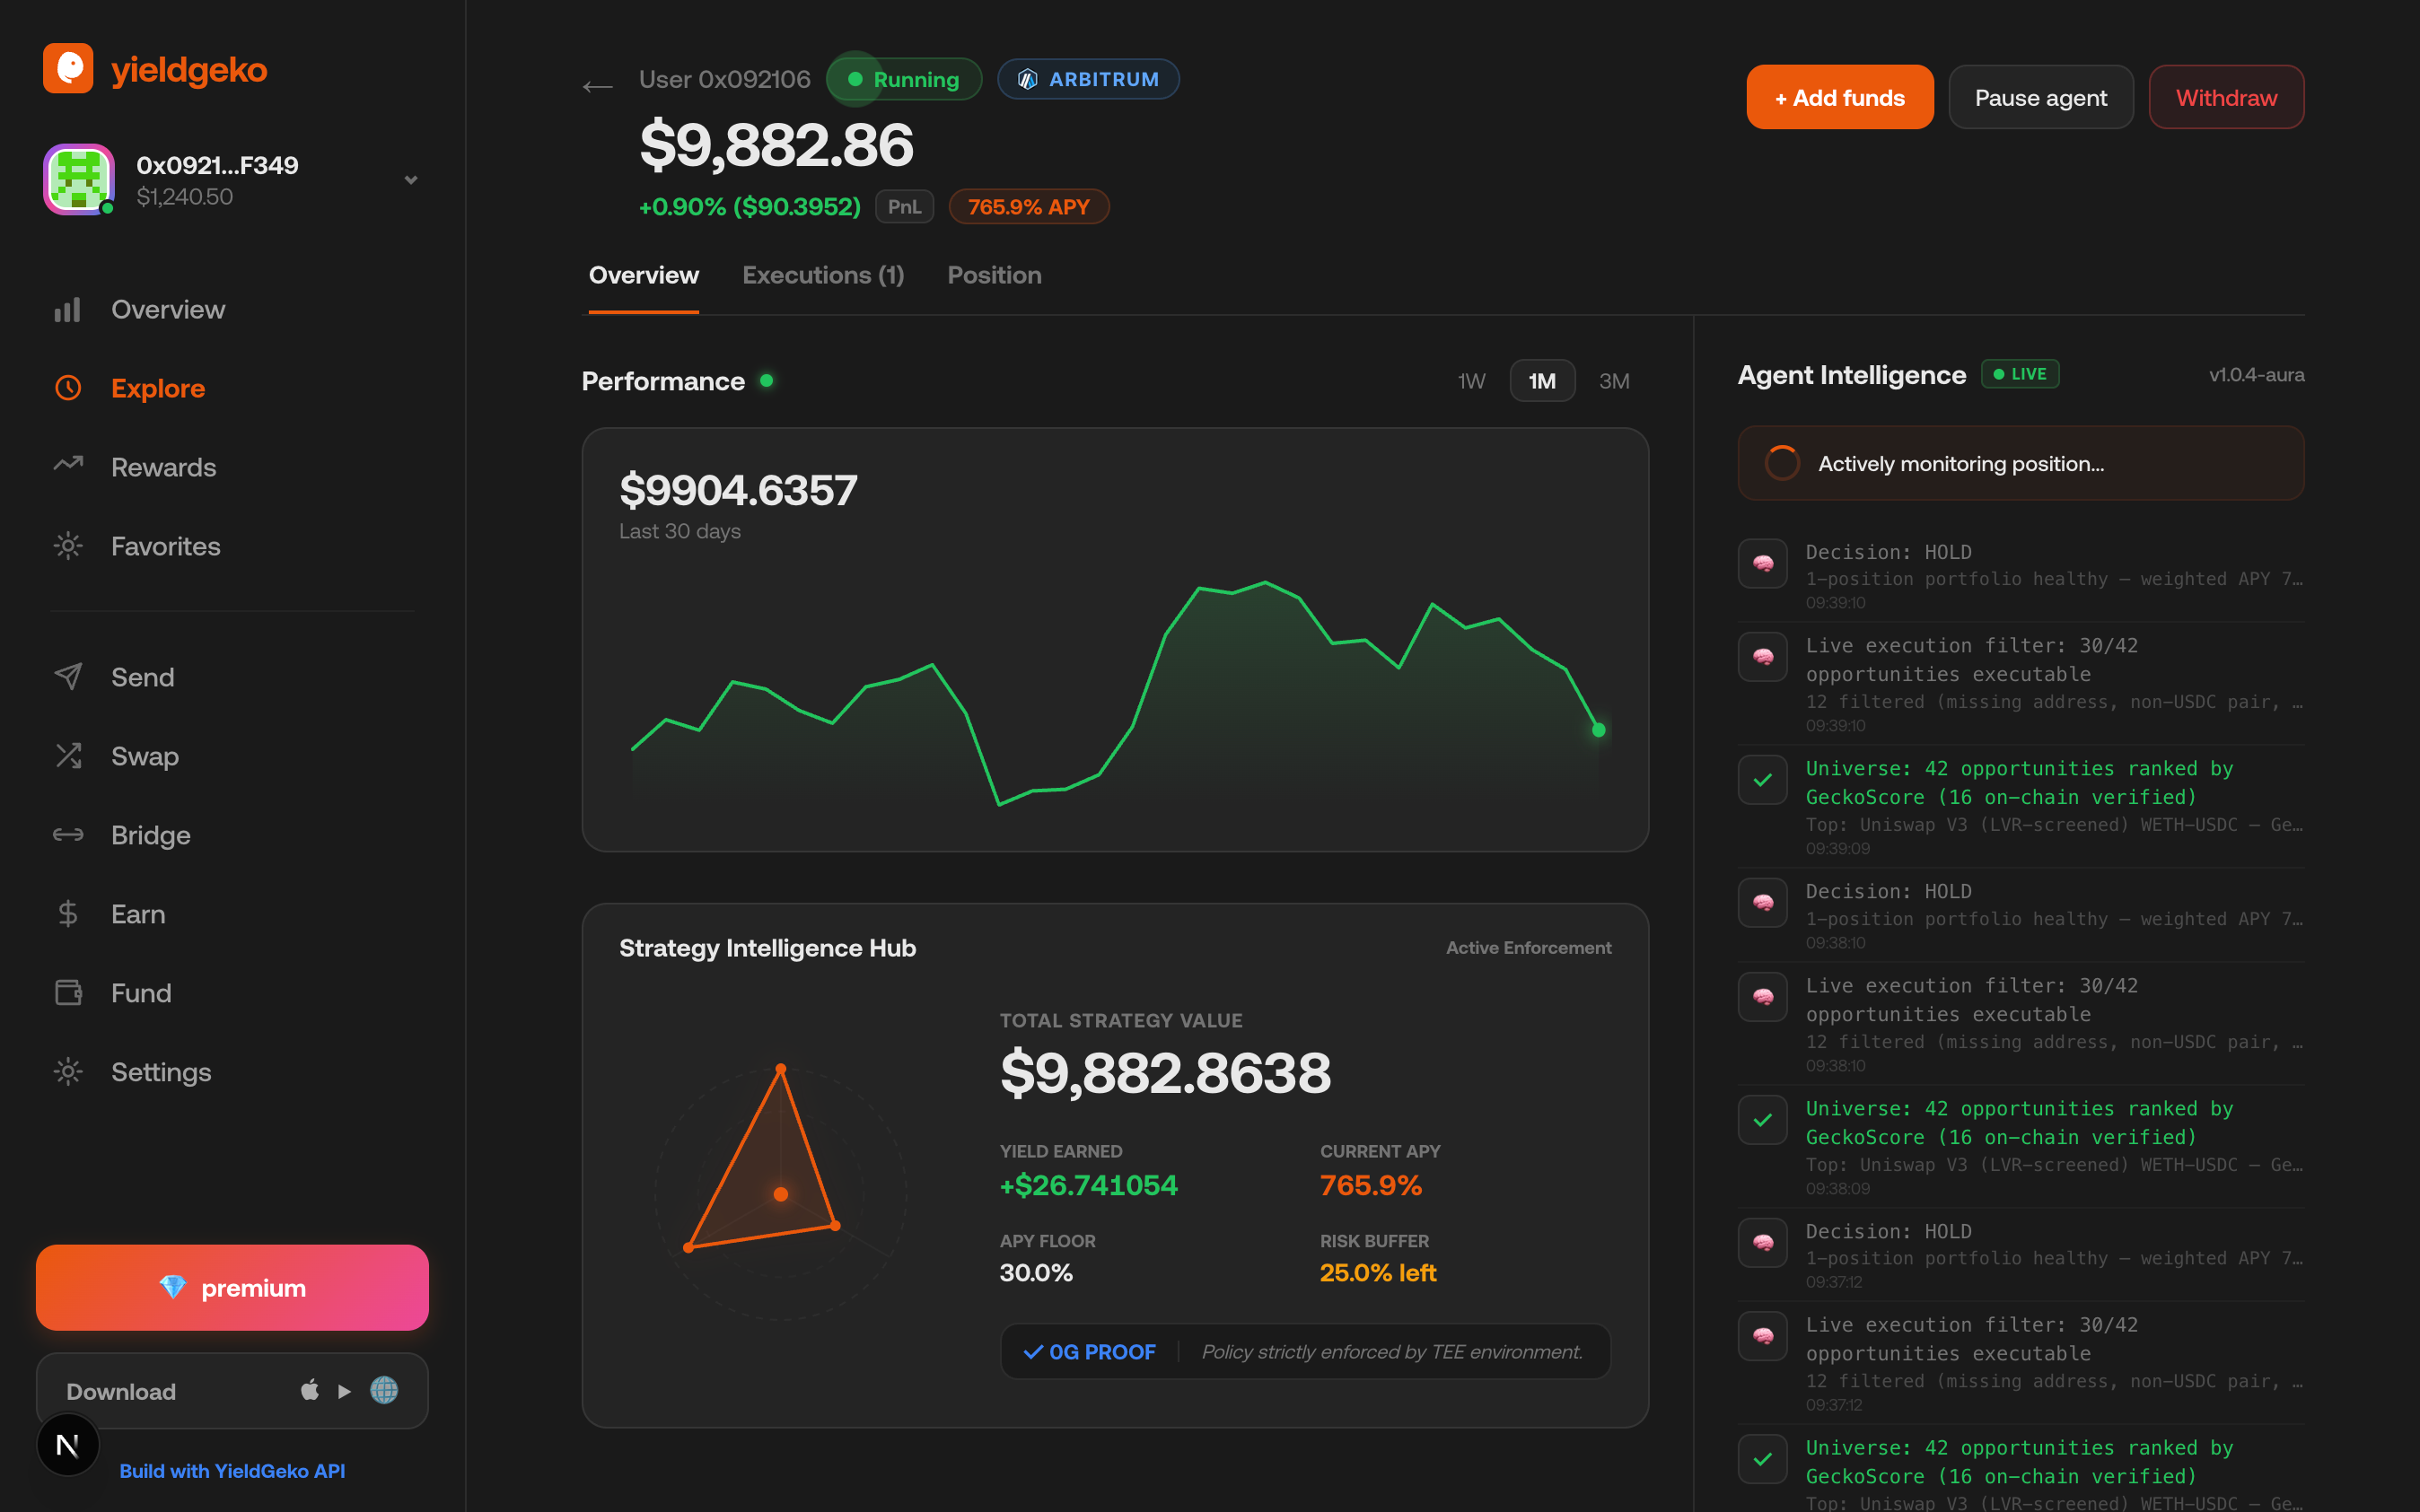Click the Bridge arrows icon
This screenshot has height=1512, width=2420.
(x=68, y=835)
